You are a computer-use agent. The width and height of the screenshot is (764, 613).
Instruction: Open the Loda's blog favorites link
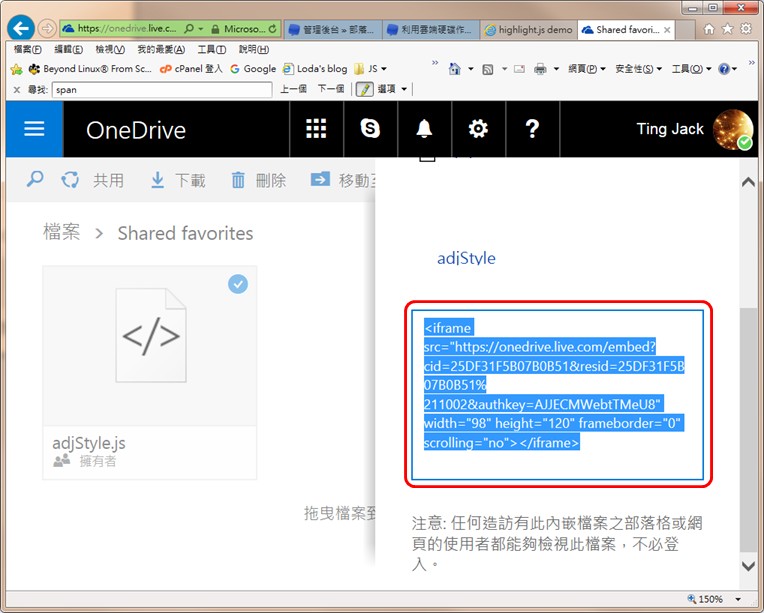(x=315, y=69)
